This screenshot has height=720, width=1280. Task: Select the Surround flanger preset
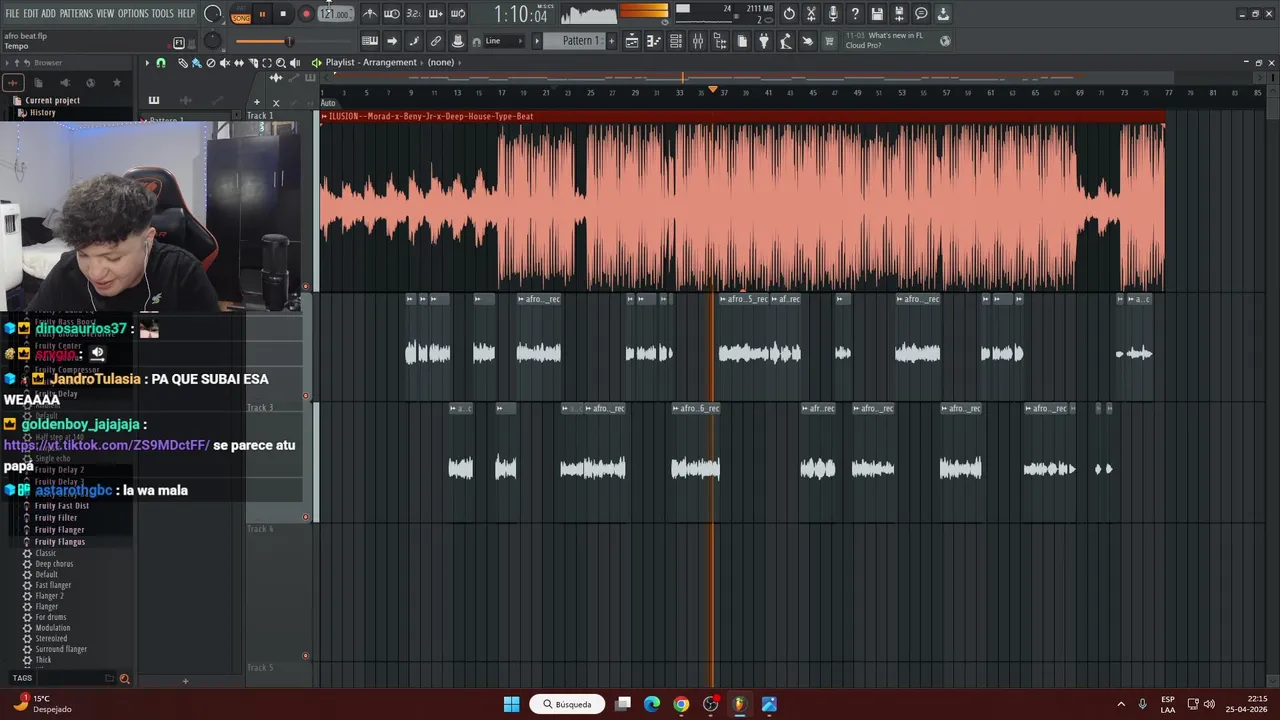tap(61, 649)
